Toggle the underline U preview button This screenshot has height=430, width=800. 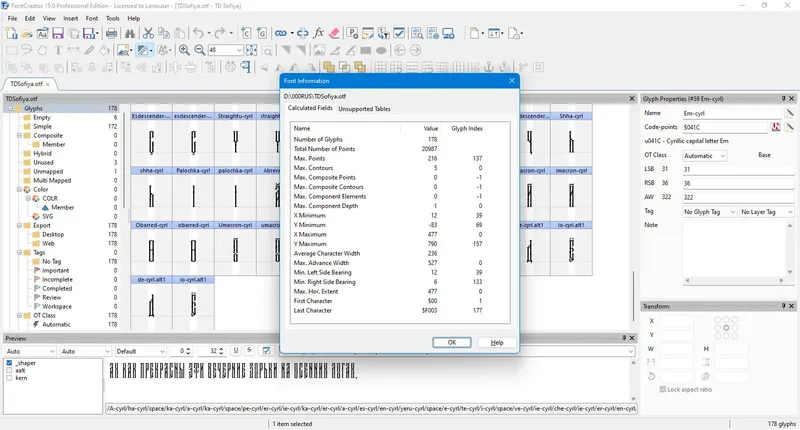(x=236, y=350)
